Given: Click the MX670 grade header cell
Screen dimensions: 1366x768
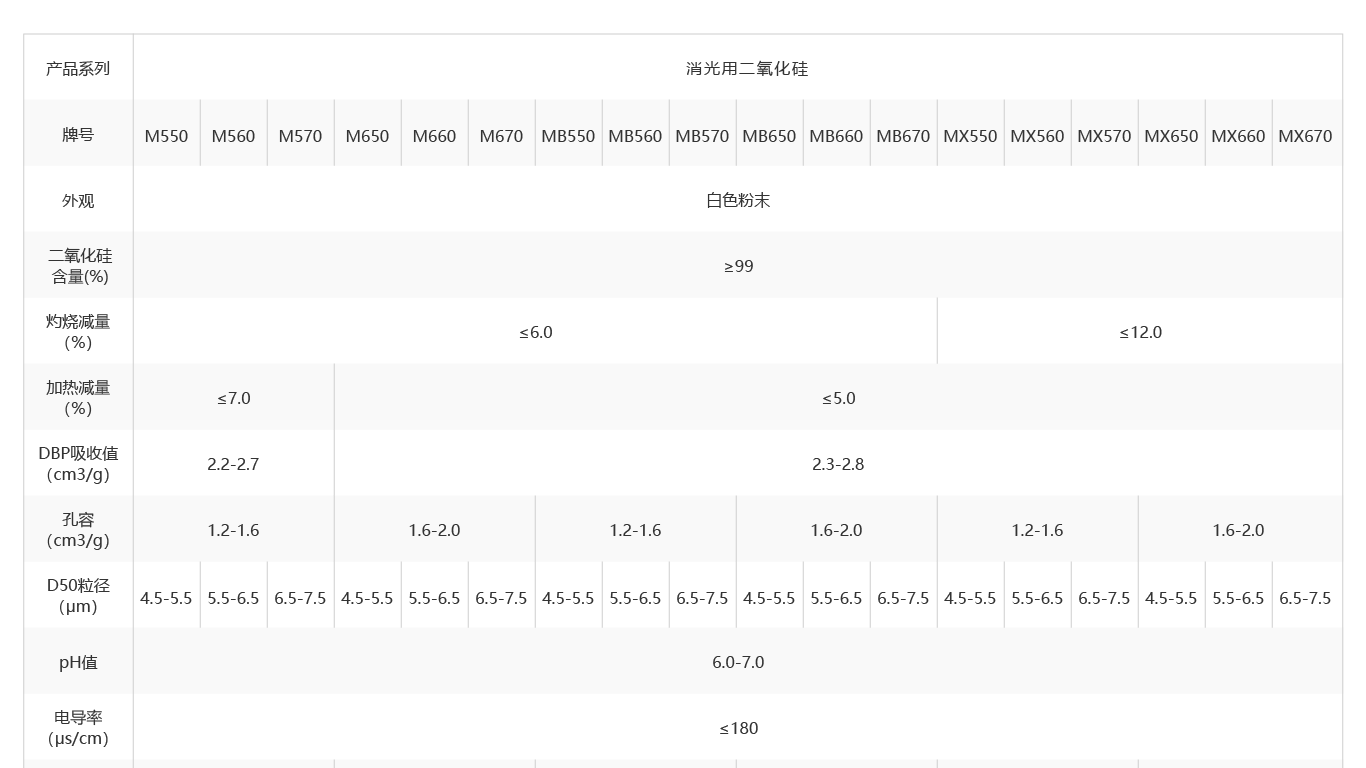Looking at the screenshot, I should (1305, 136).
